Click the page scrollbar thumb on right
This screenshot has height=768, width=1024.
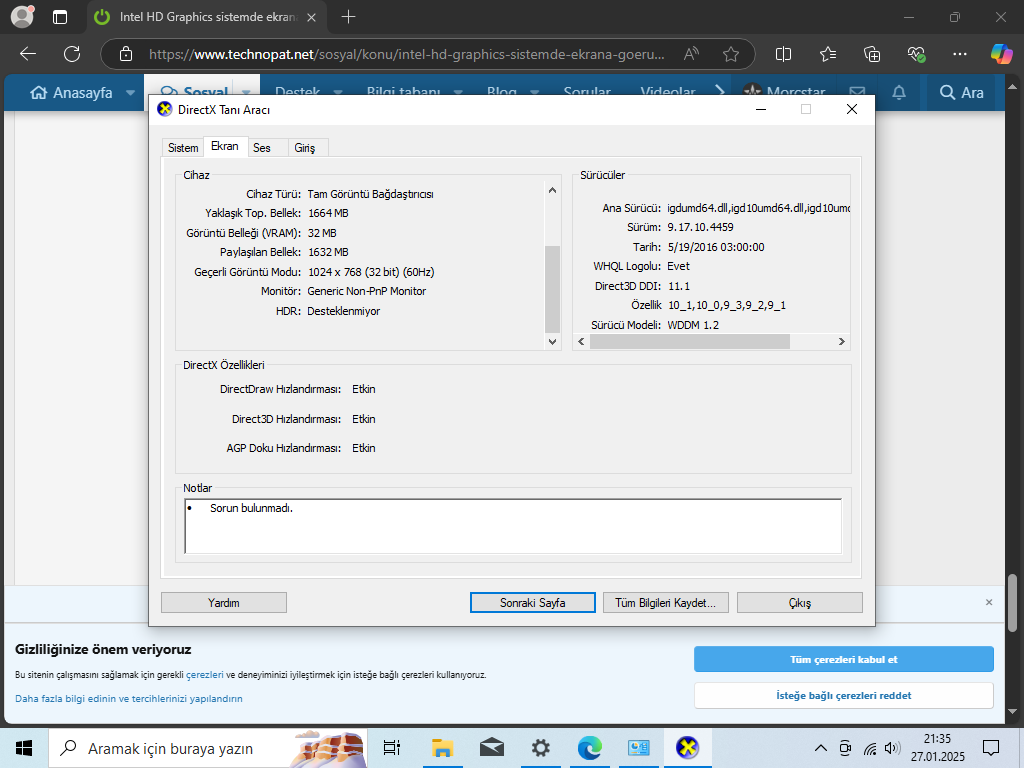tap(1012, 603)
